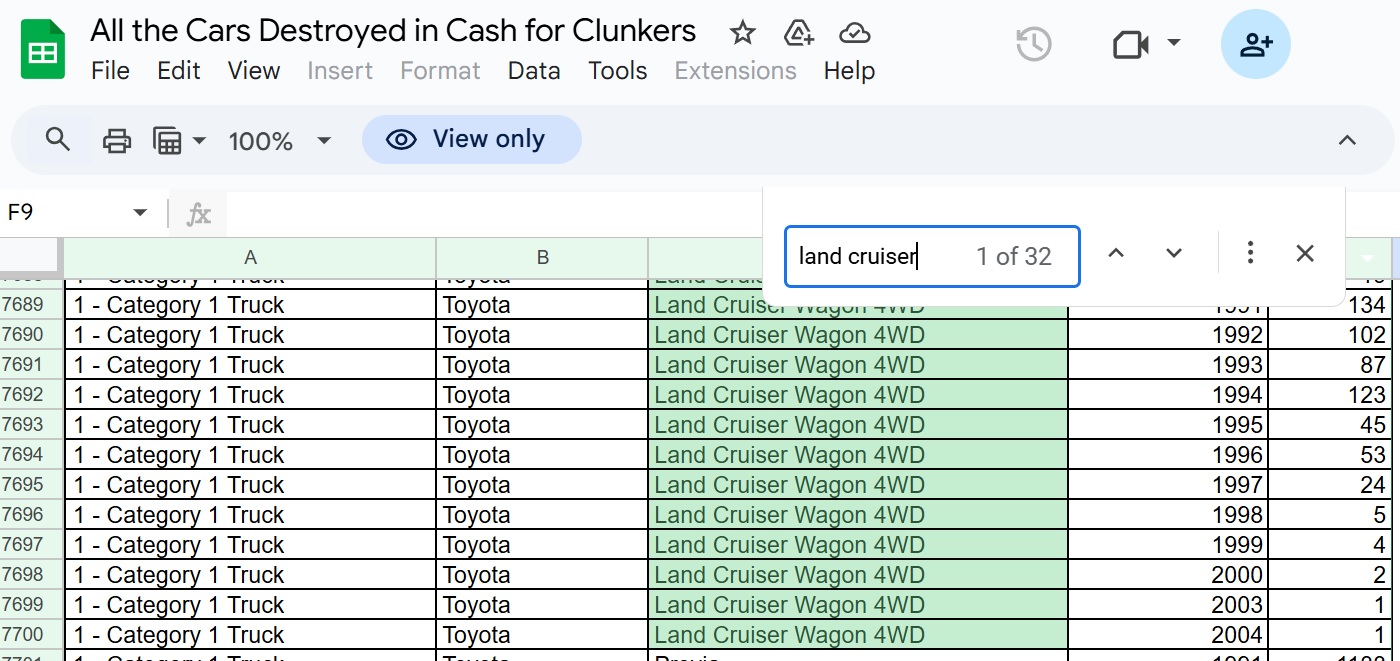
Task: Click Category 1 Truck cell in row 7692
Action: (x=250, y=395)
